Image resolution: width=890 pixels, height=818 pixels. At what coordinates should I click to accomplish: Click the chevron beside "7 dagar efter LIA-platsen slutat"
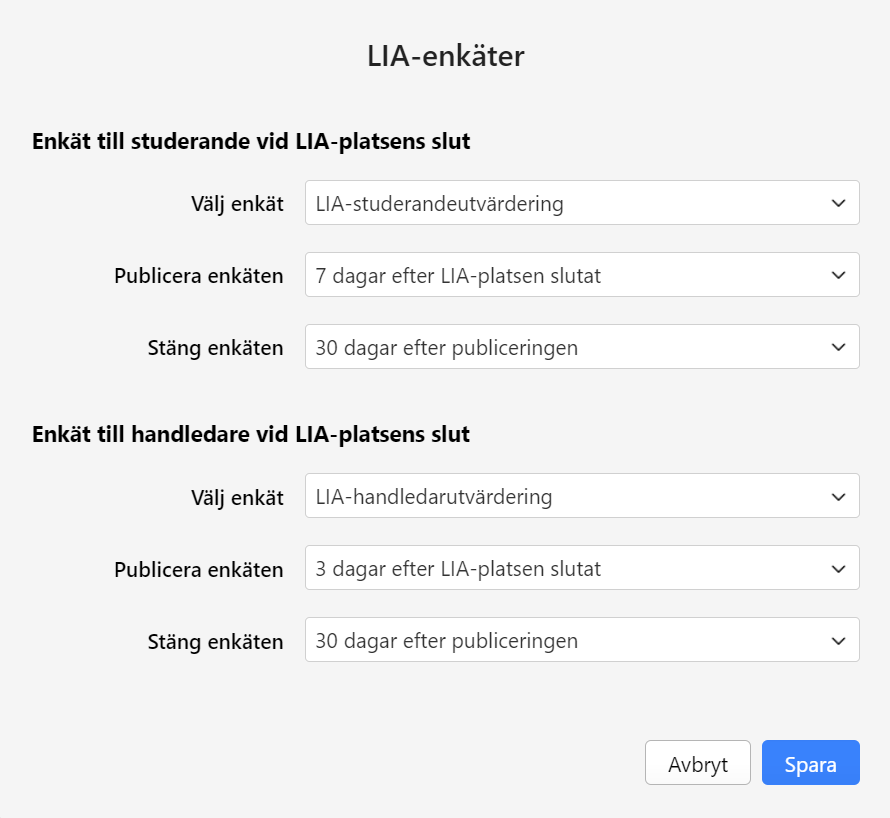(838, 276)
